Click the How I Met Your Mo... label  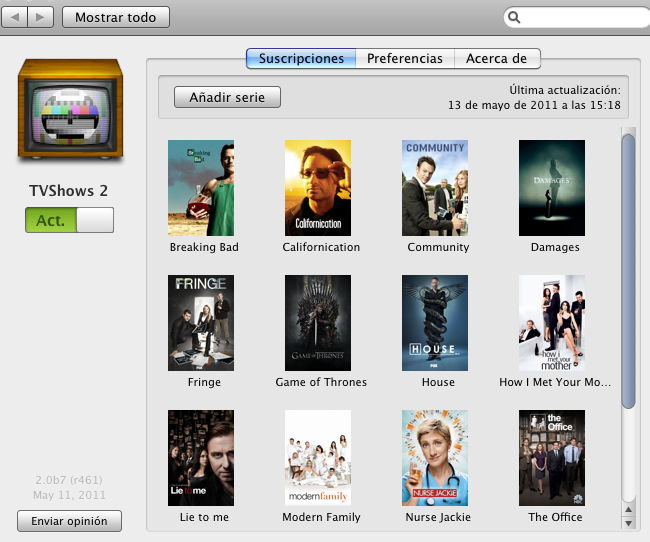[555, 382]
